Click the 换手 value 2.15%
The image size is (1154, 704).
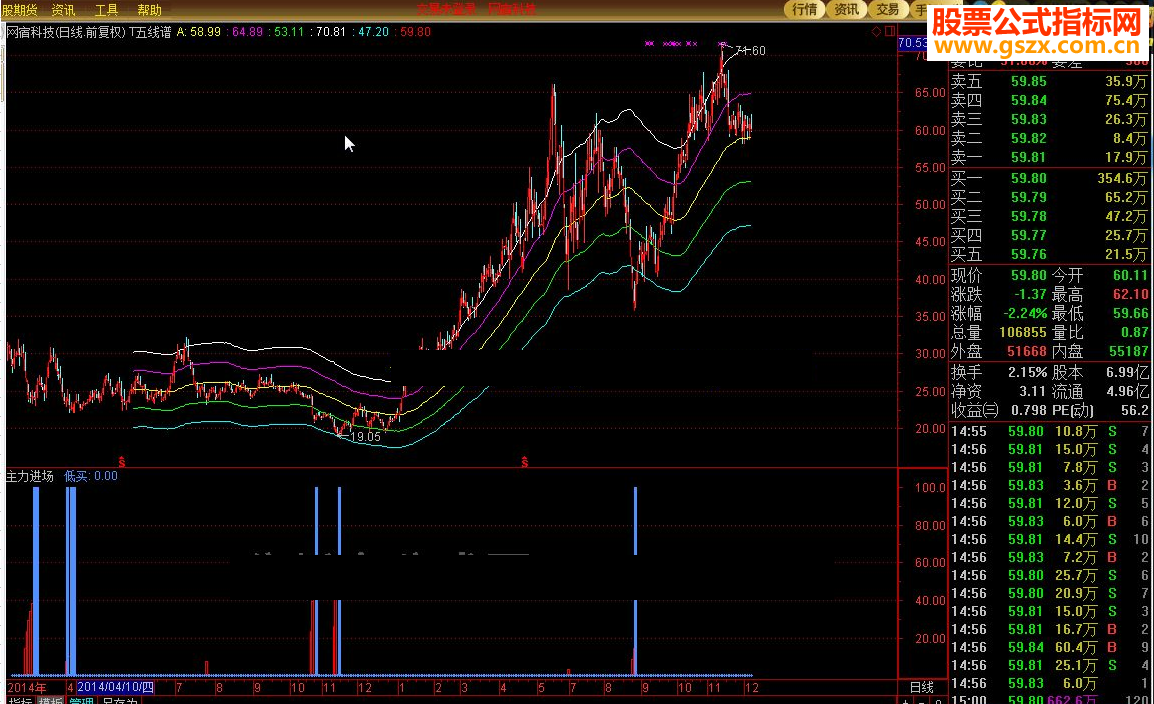pos(1027,373)
